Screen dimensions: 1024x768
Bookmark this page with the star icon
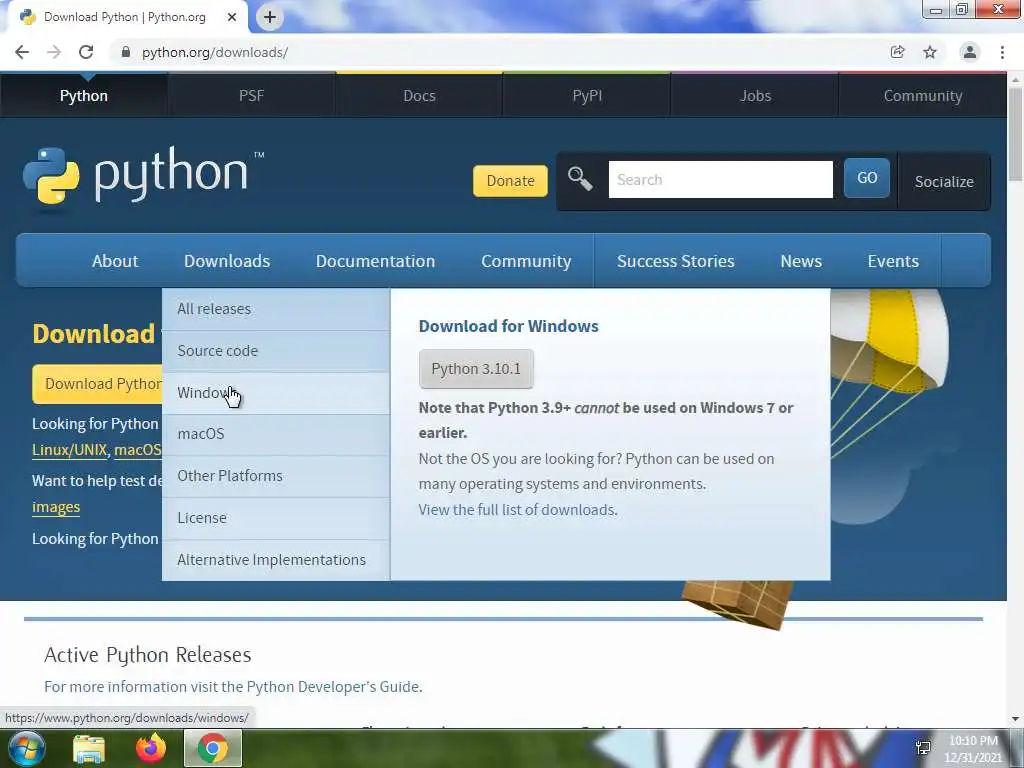click(x=930, y=52)
